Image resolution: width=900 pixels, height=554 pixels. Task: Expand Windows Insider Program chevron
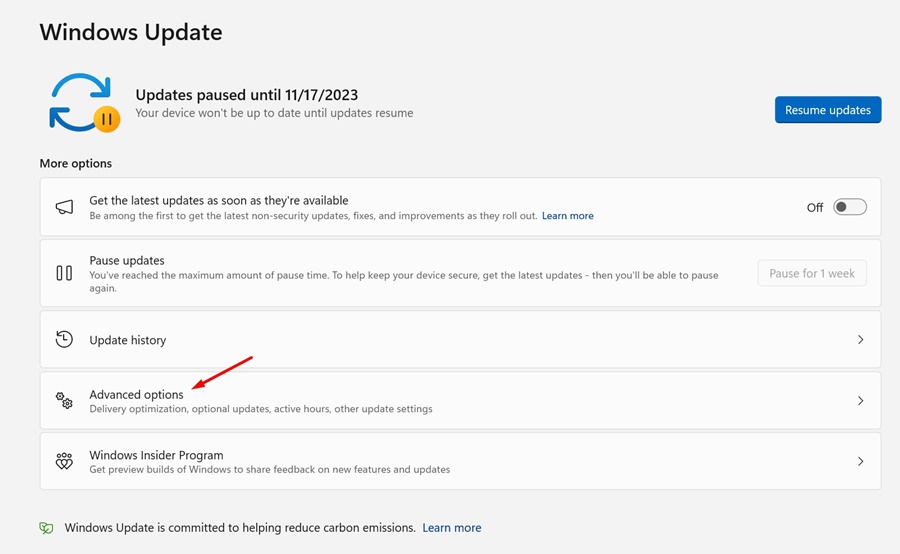860,462
